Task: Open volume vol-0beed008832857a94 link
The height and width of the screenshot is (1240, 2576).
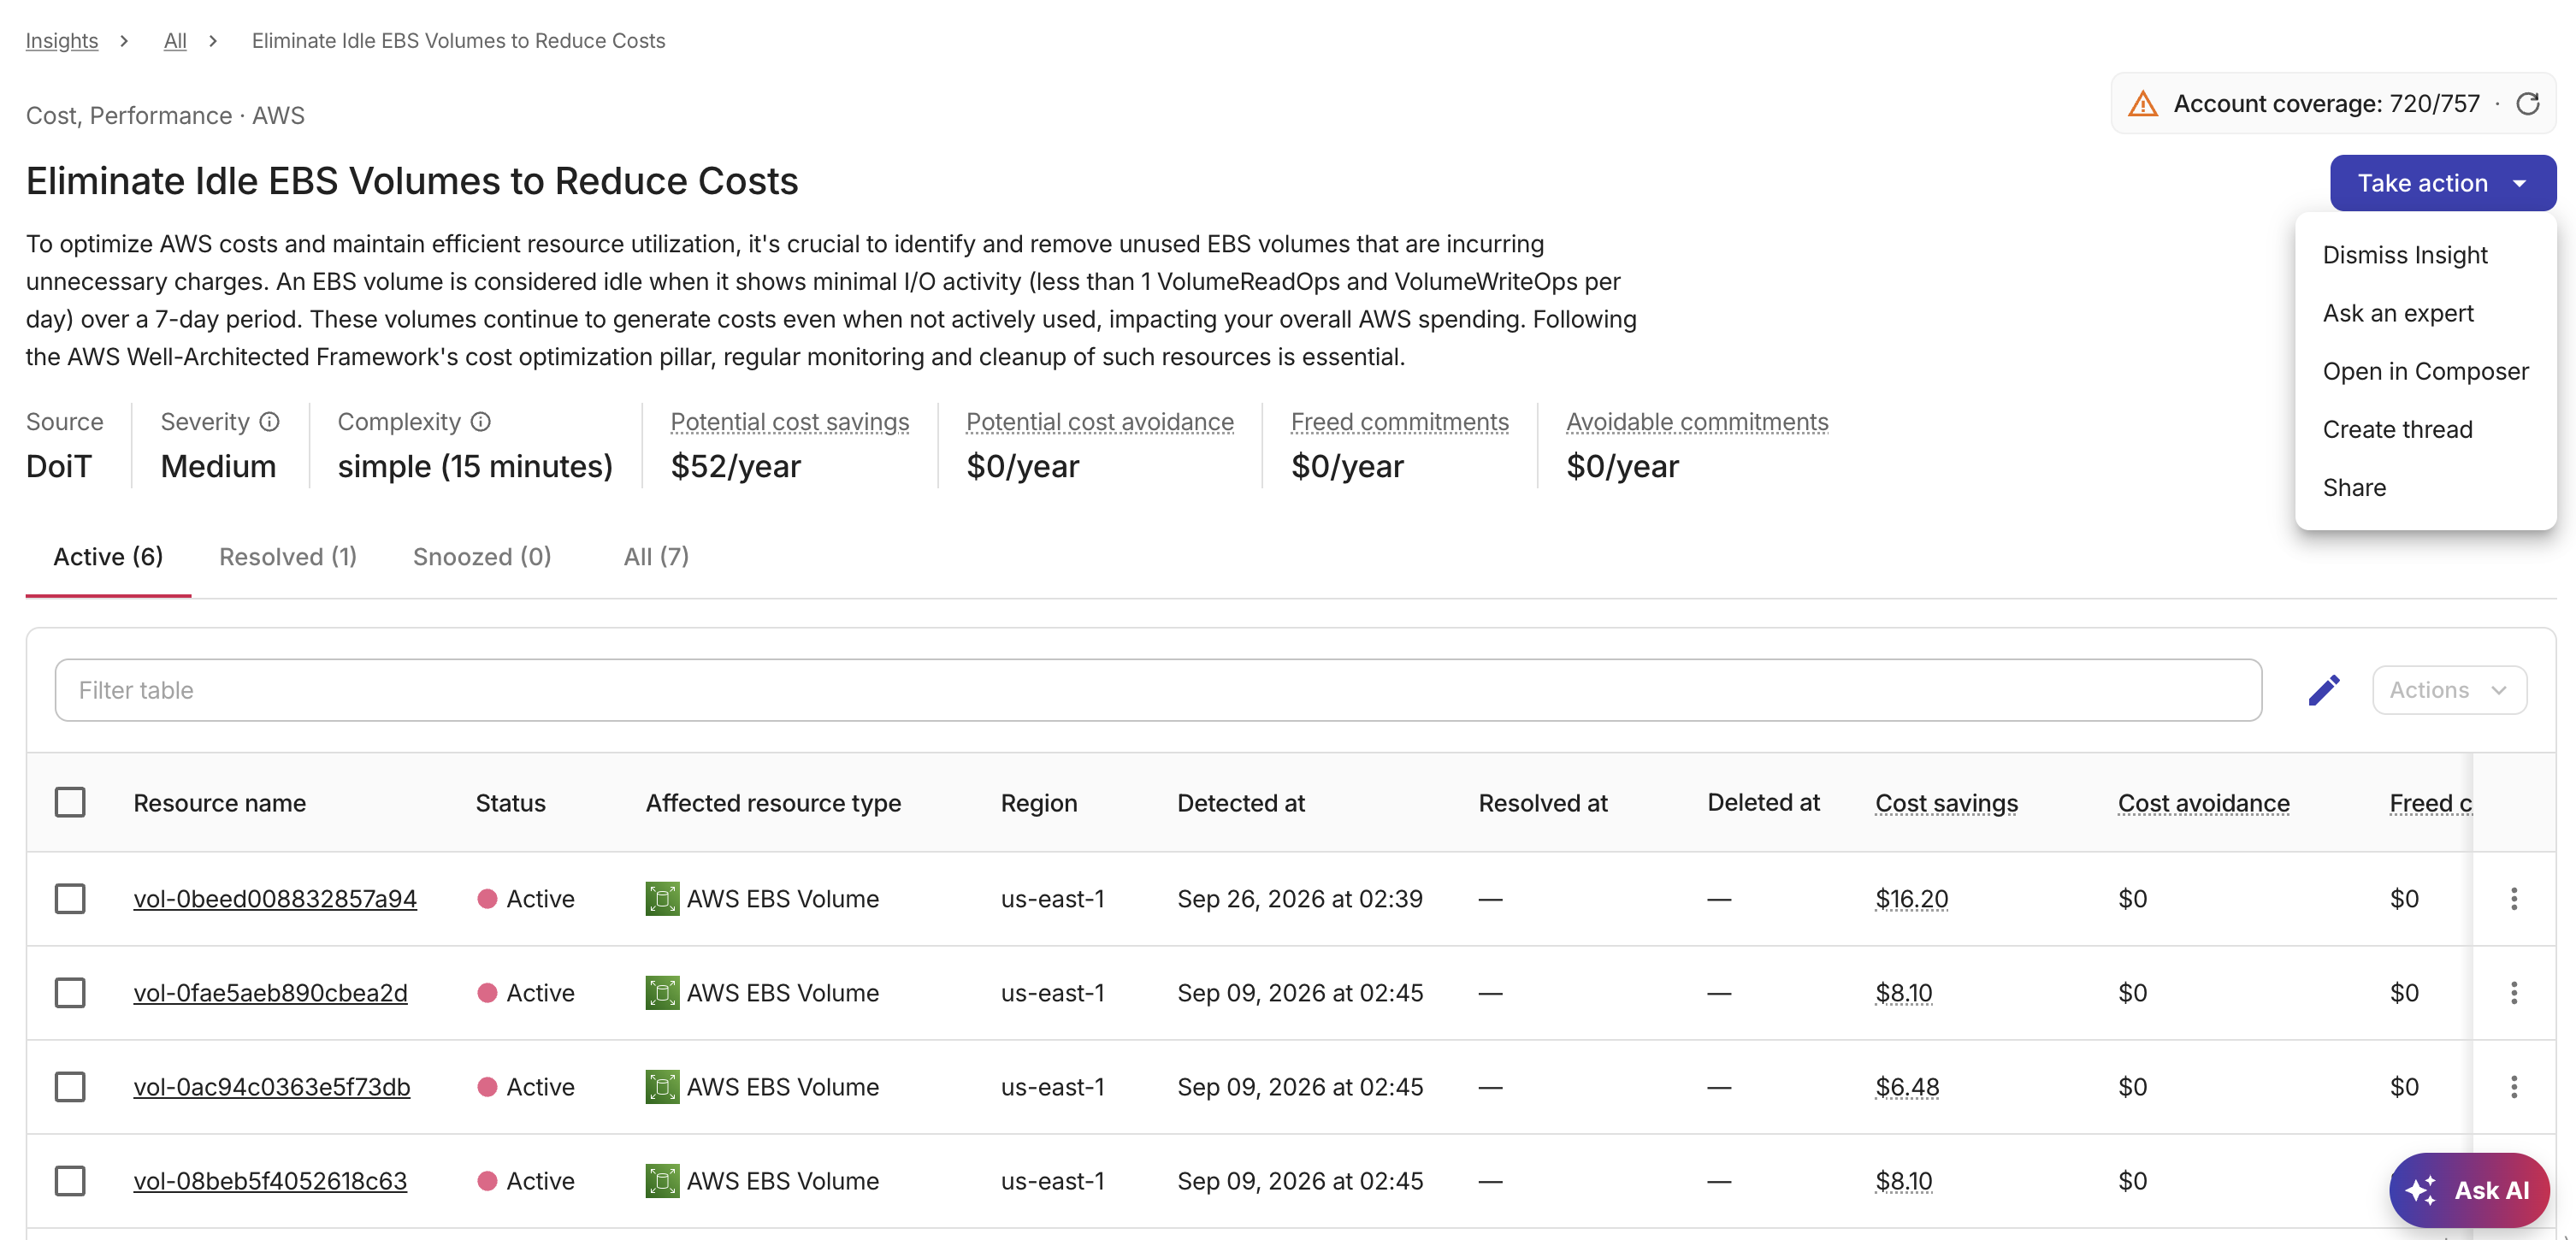Action: tap(275, 899)
